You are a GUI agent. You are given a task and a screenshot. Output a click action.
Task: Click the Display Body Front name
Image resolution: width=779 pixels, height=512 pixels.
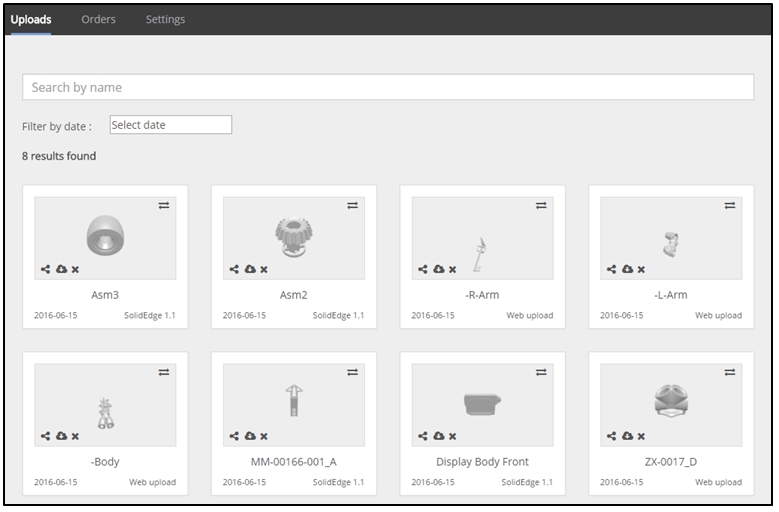[x=482, y=462]
